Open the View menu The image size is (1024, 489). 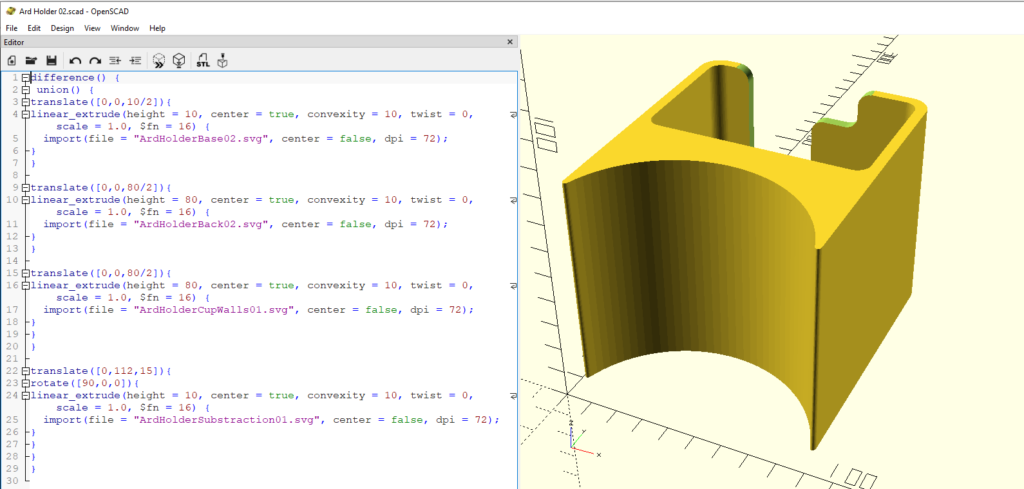92,28
